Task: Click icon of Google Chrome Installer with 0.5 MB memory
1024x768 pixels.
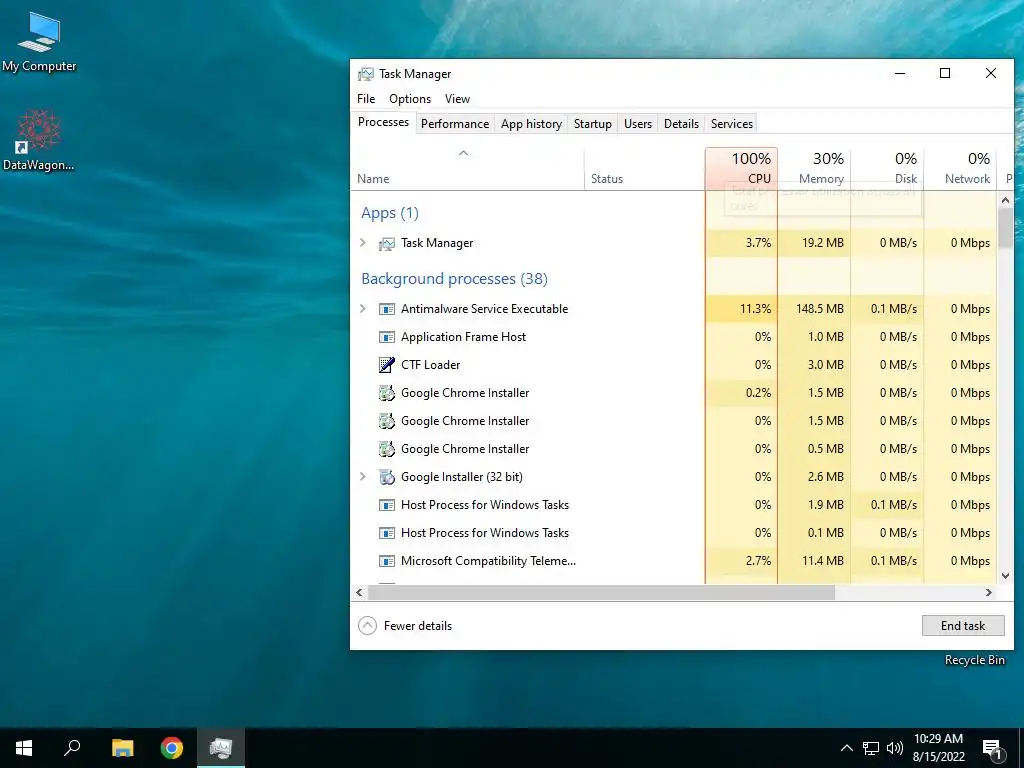Action: [x=387, y=449]
